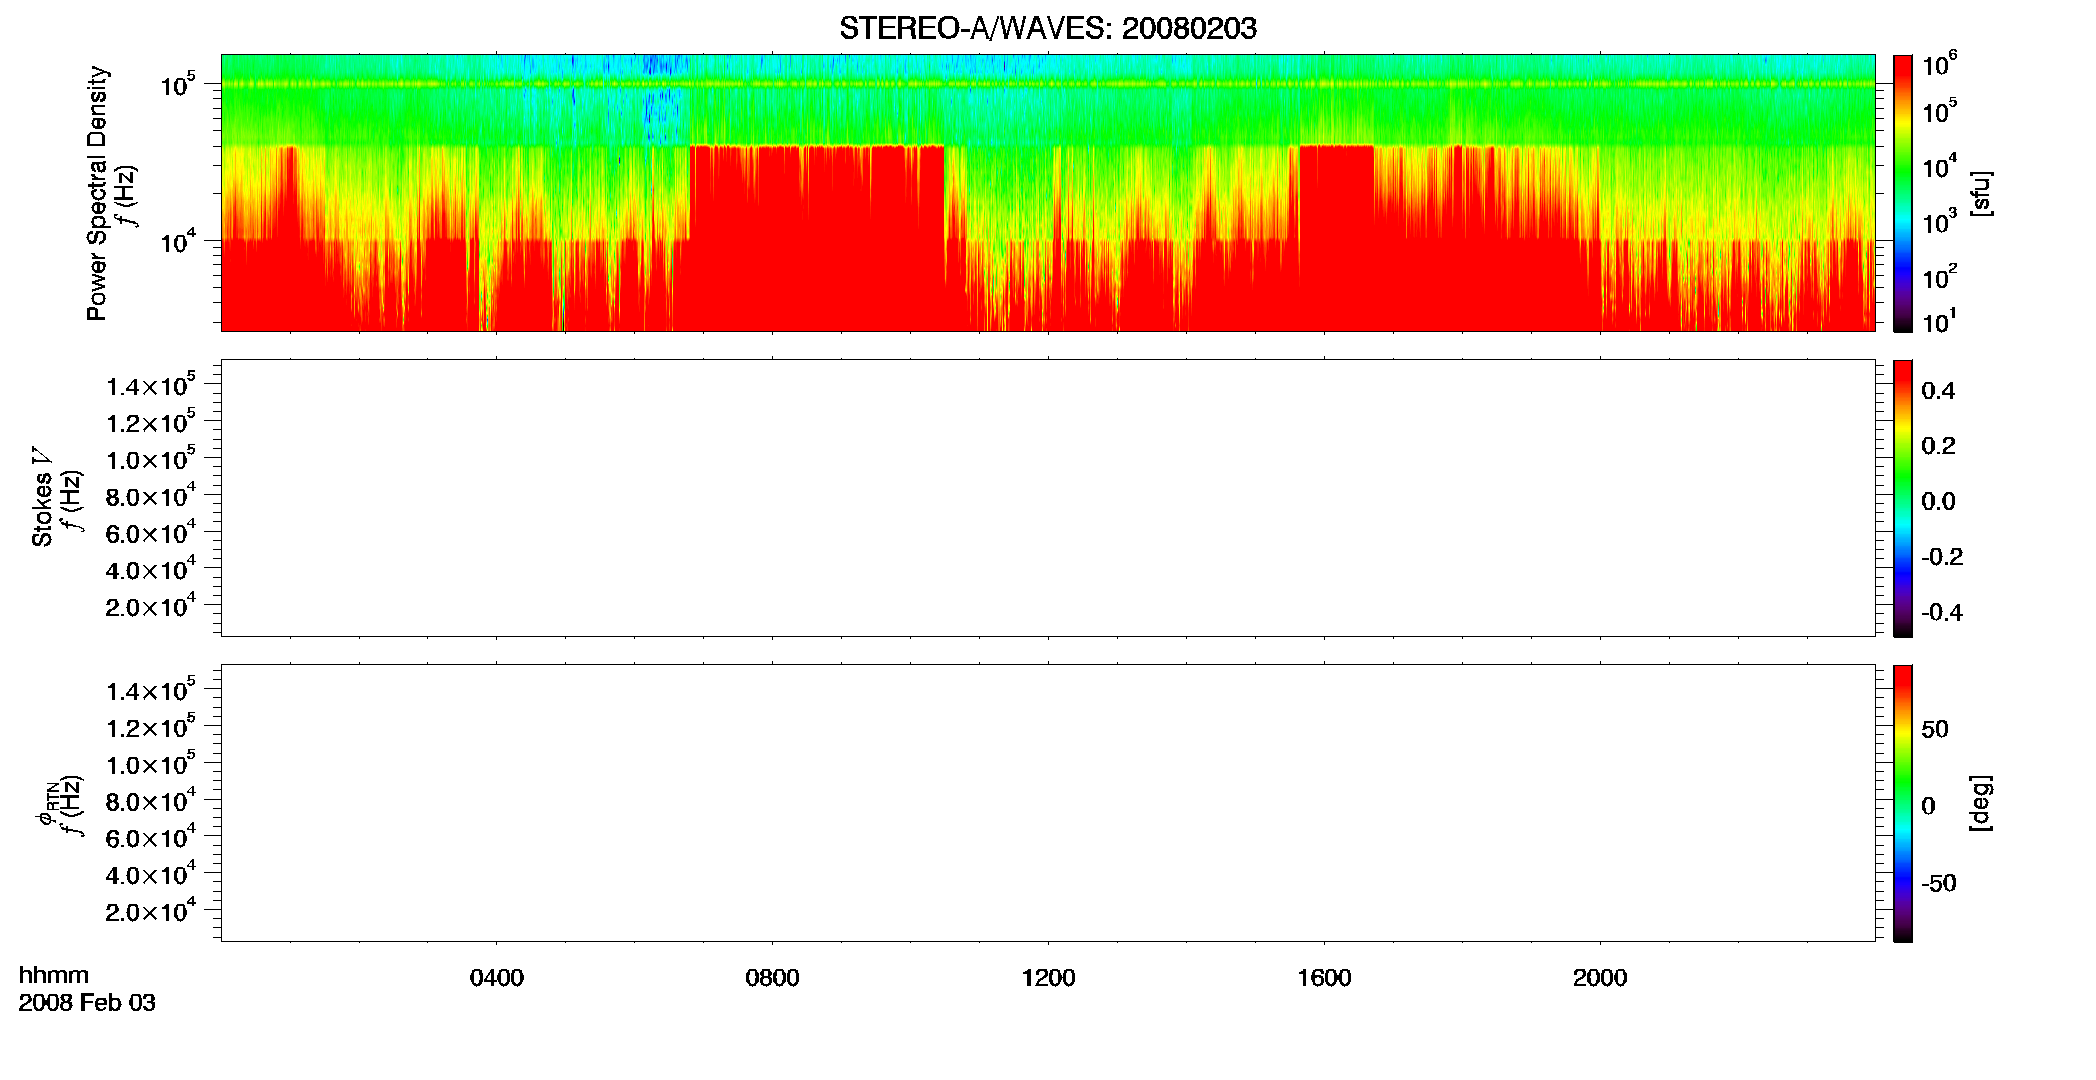The height and width of the screenshot is (1080, 2096).
Task: Click the empty phi RTN plot panel
Action: click(x=1048, y=803)
